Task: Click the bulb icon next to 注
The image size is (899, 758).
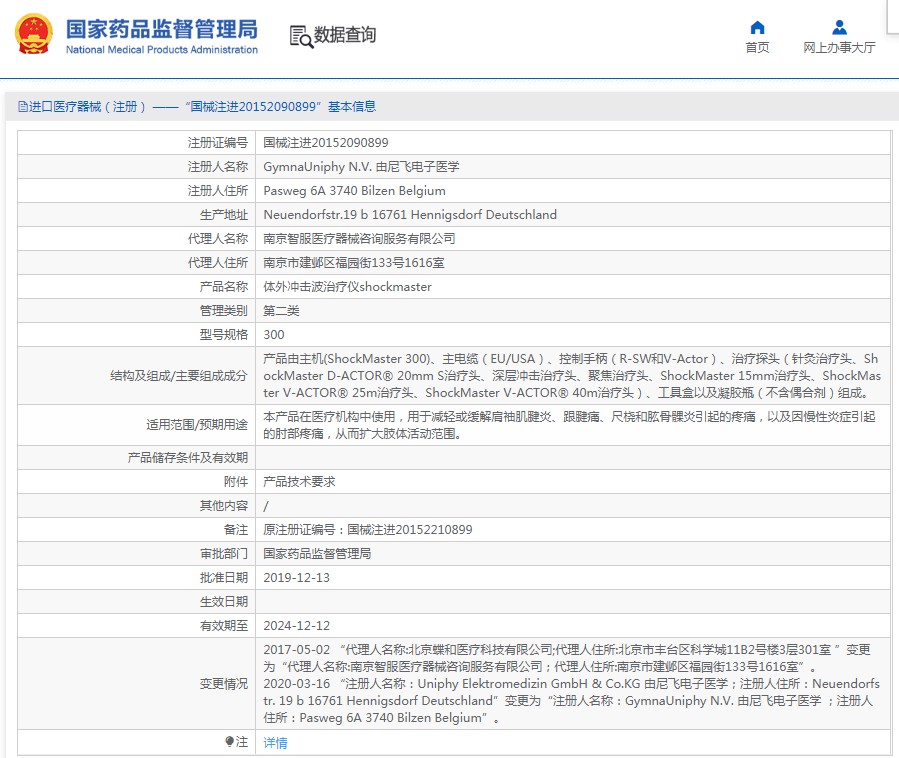Action: 229,741
